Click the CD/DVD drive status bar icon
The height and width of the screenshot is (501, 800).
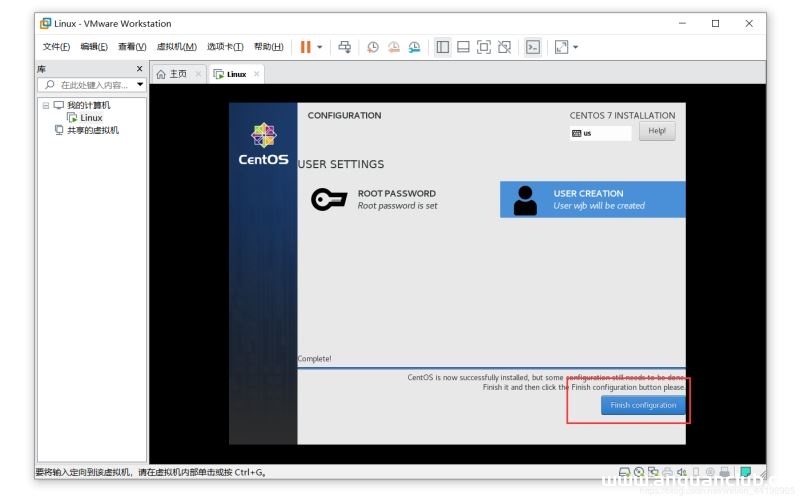click(639, 472)
